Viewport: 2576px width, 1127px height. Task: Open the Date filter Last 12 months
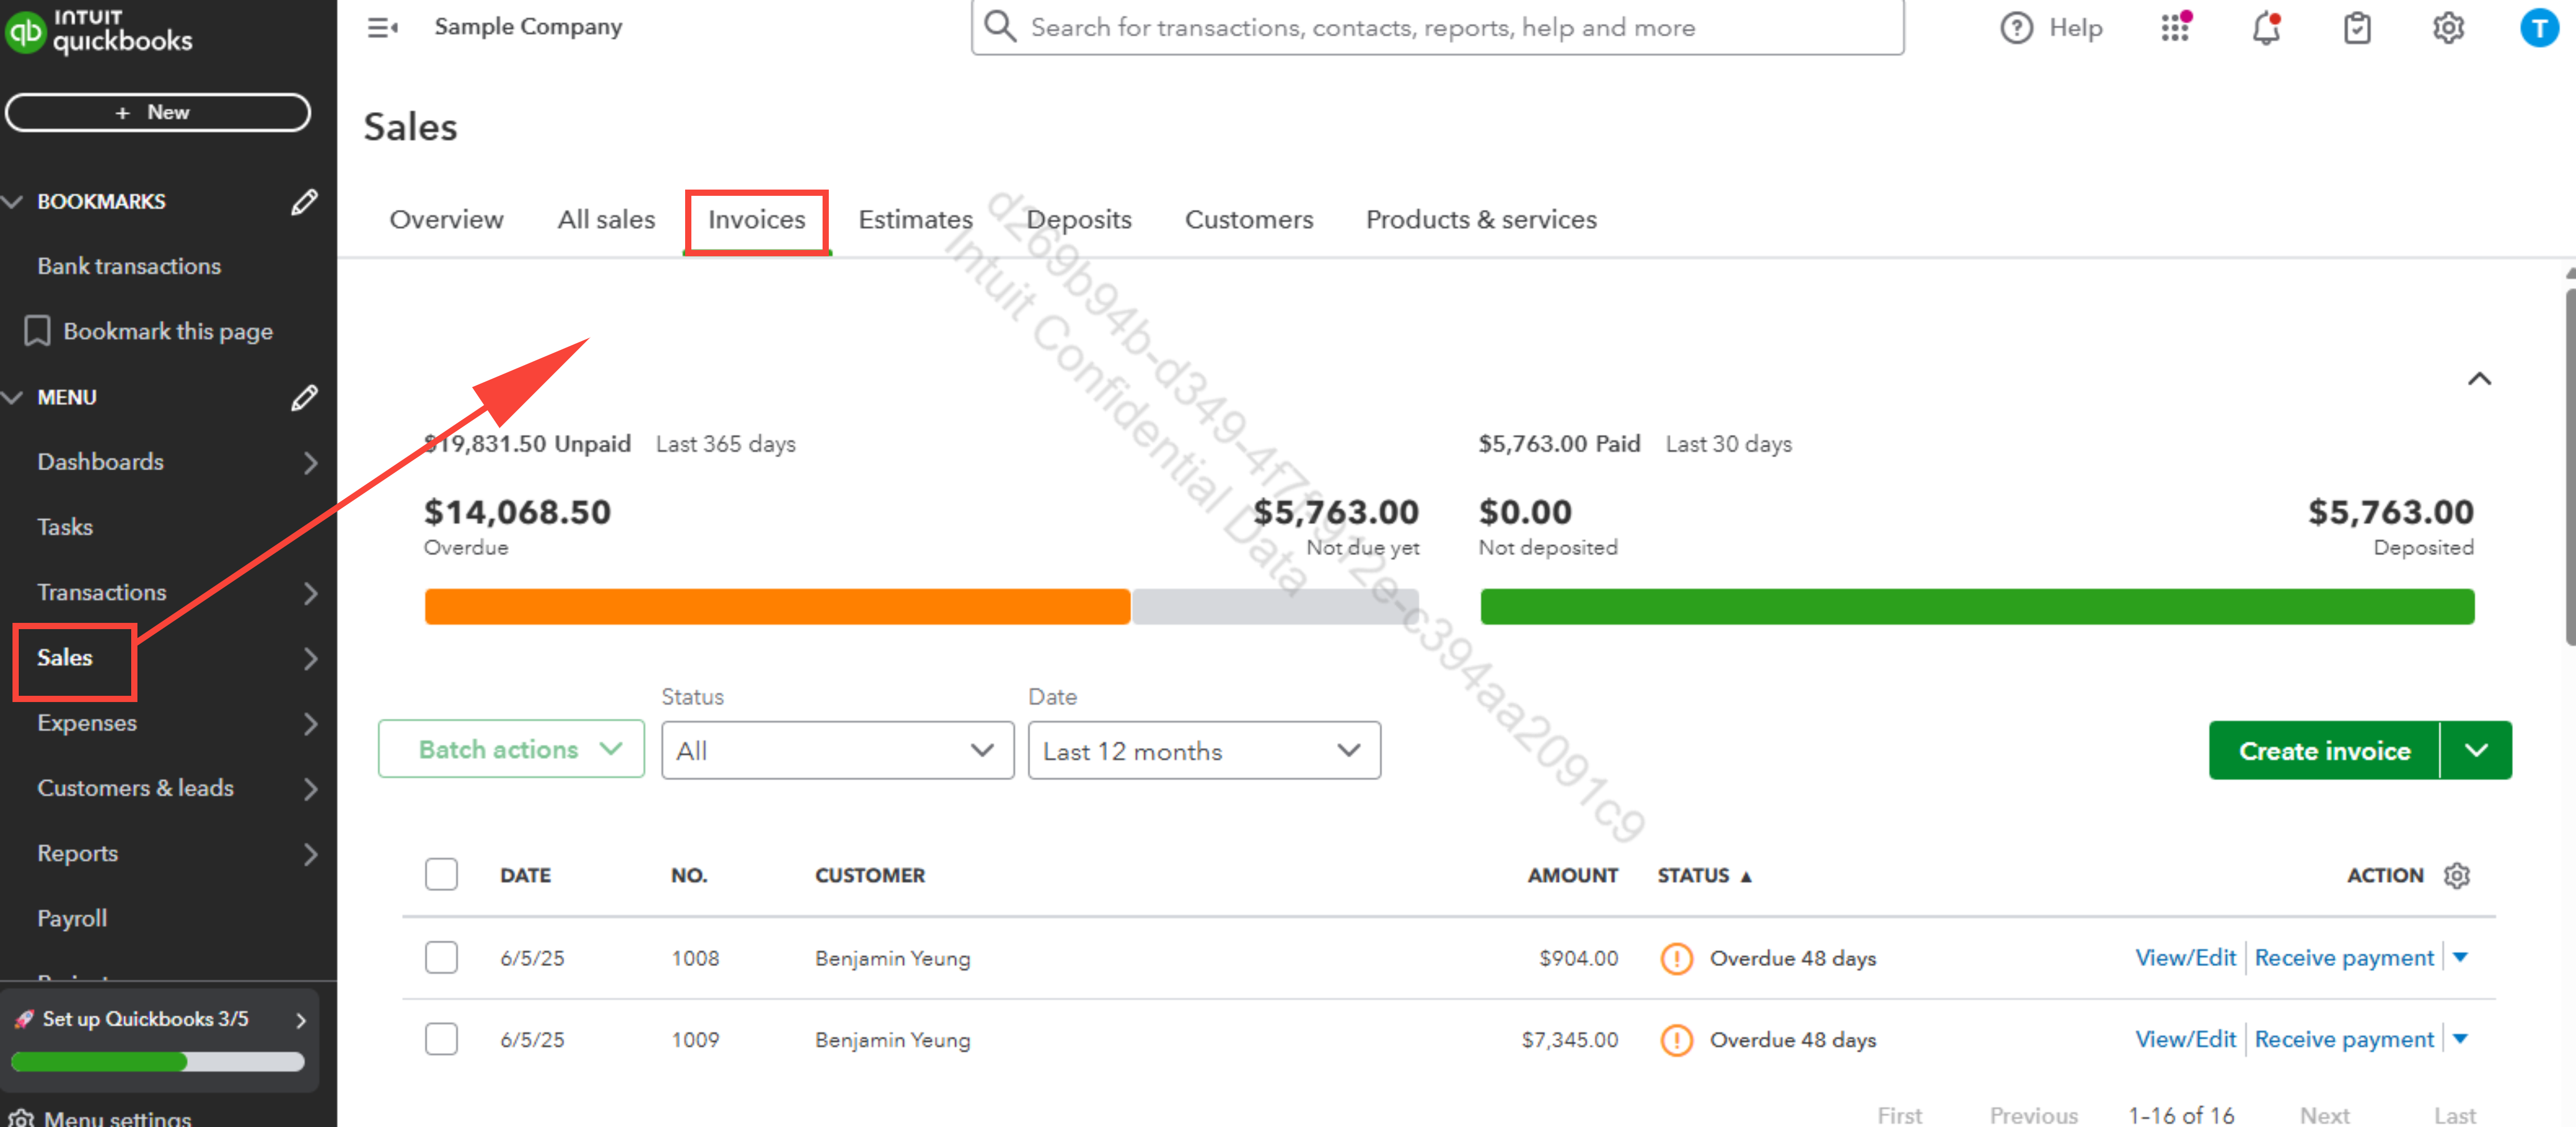click(1204, 750)
